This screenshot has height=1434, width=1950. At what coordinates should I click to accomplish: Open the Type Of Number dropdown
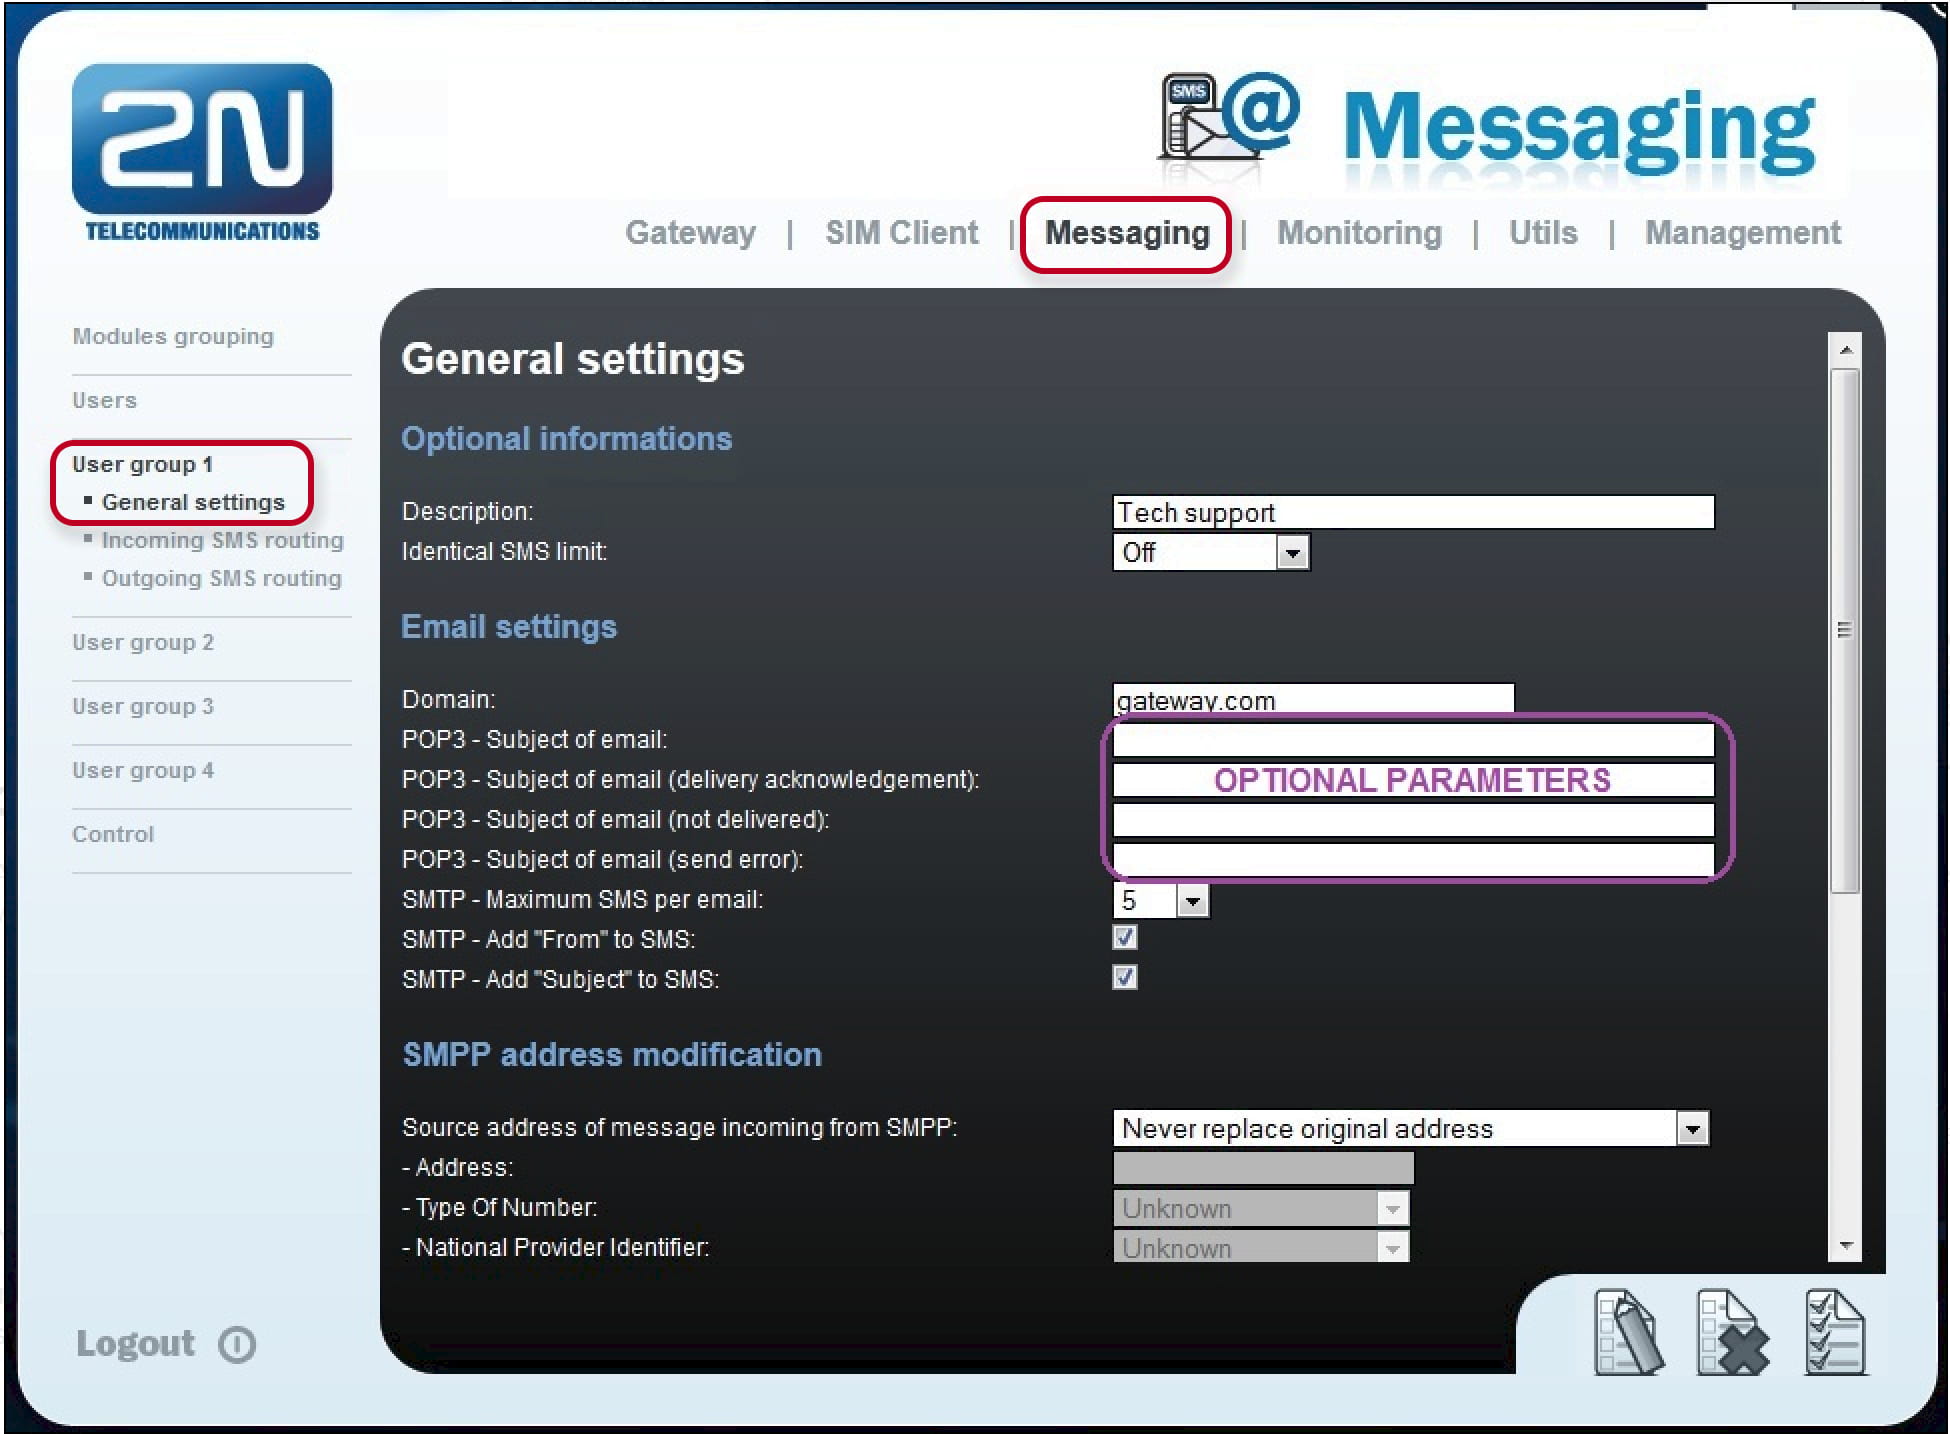[x=1261, y=1208]
